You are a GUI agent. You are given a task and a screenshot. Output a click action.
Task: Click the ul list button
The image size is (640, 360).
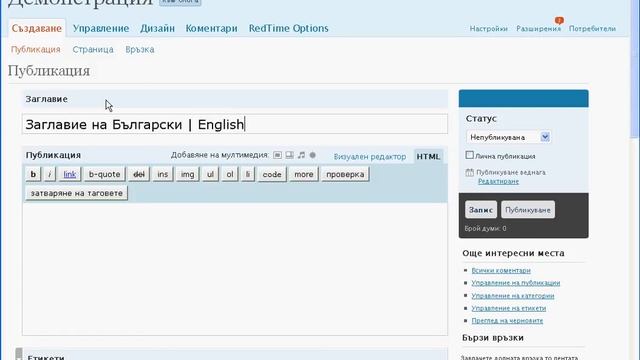[x=210, y=174]
